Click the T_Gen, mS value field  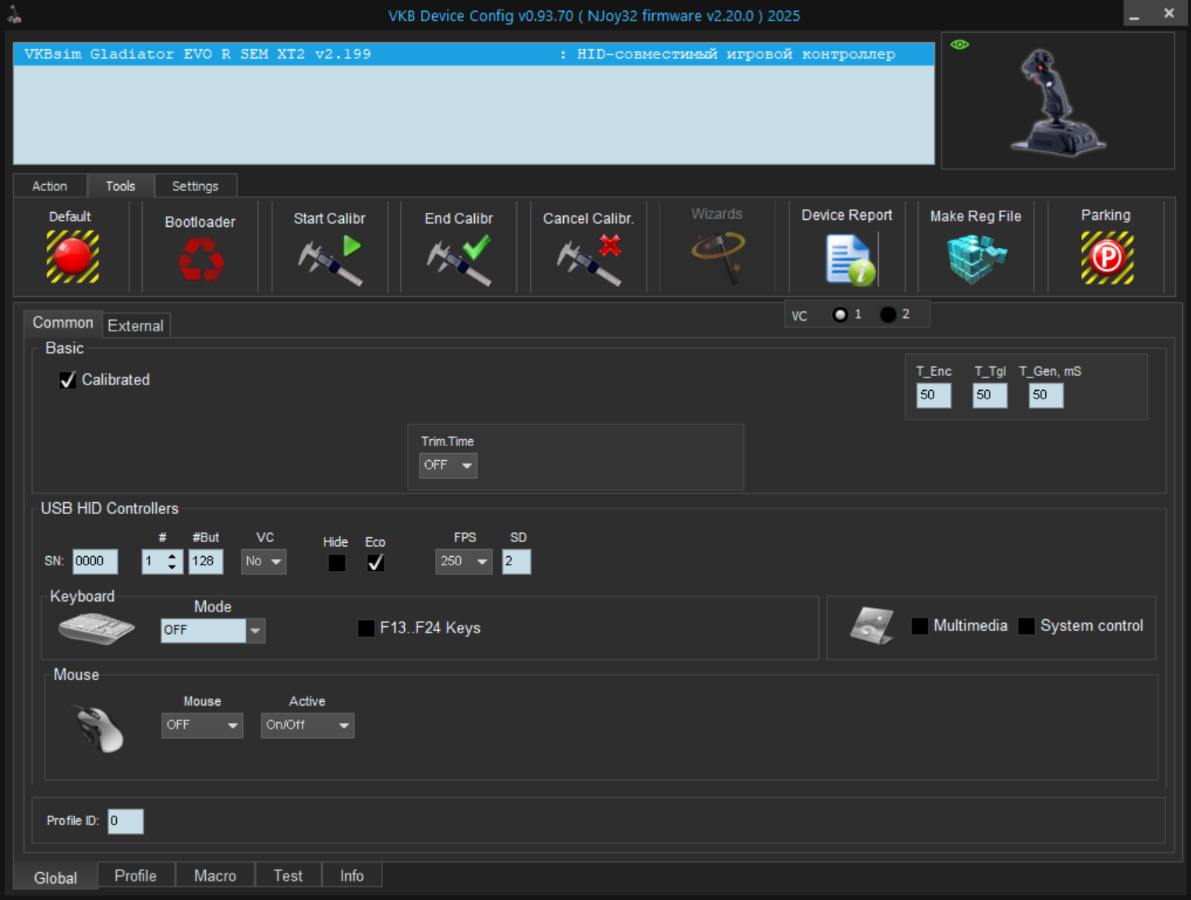(1046, 395)
